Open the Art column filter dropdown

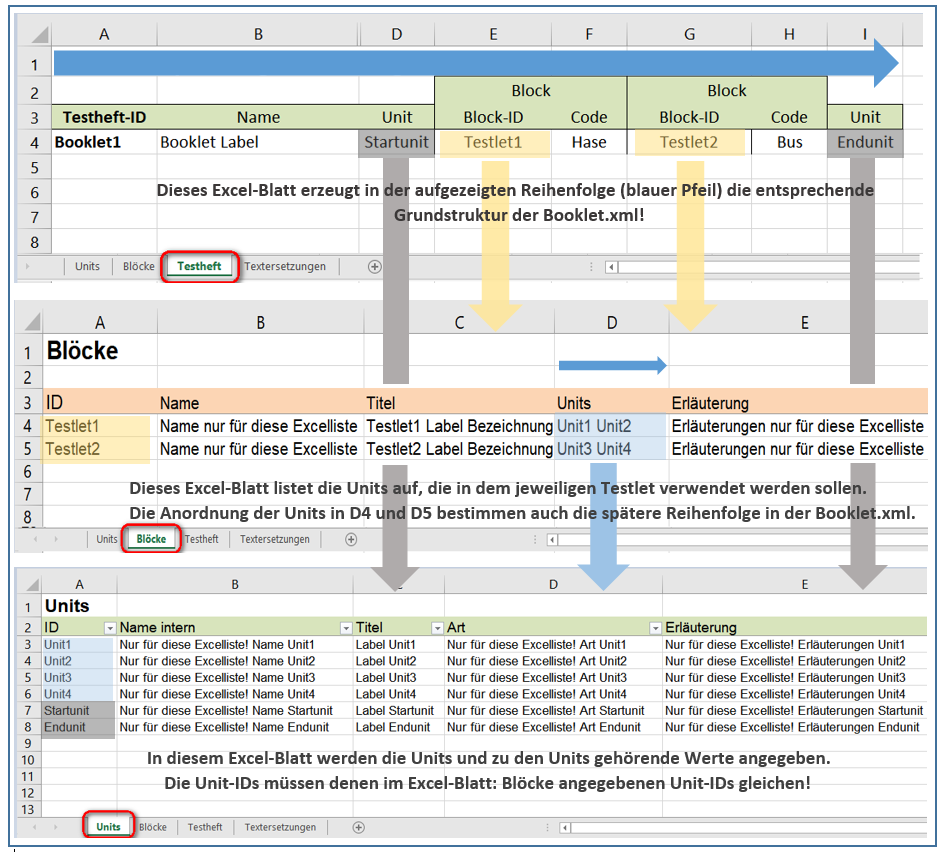(x=655, y=628)
